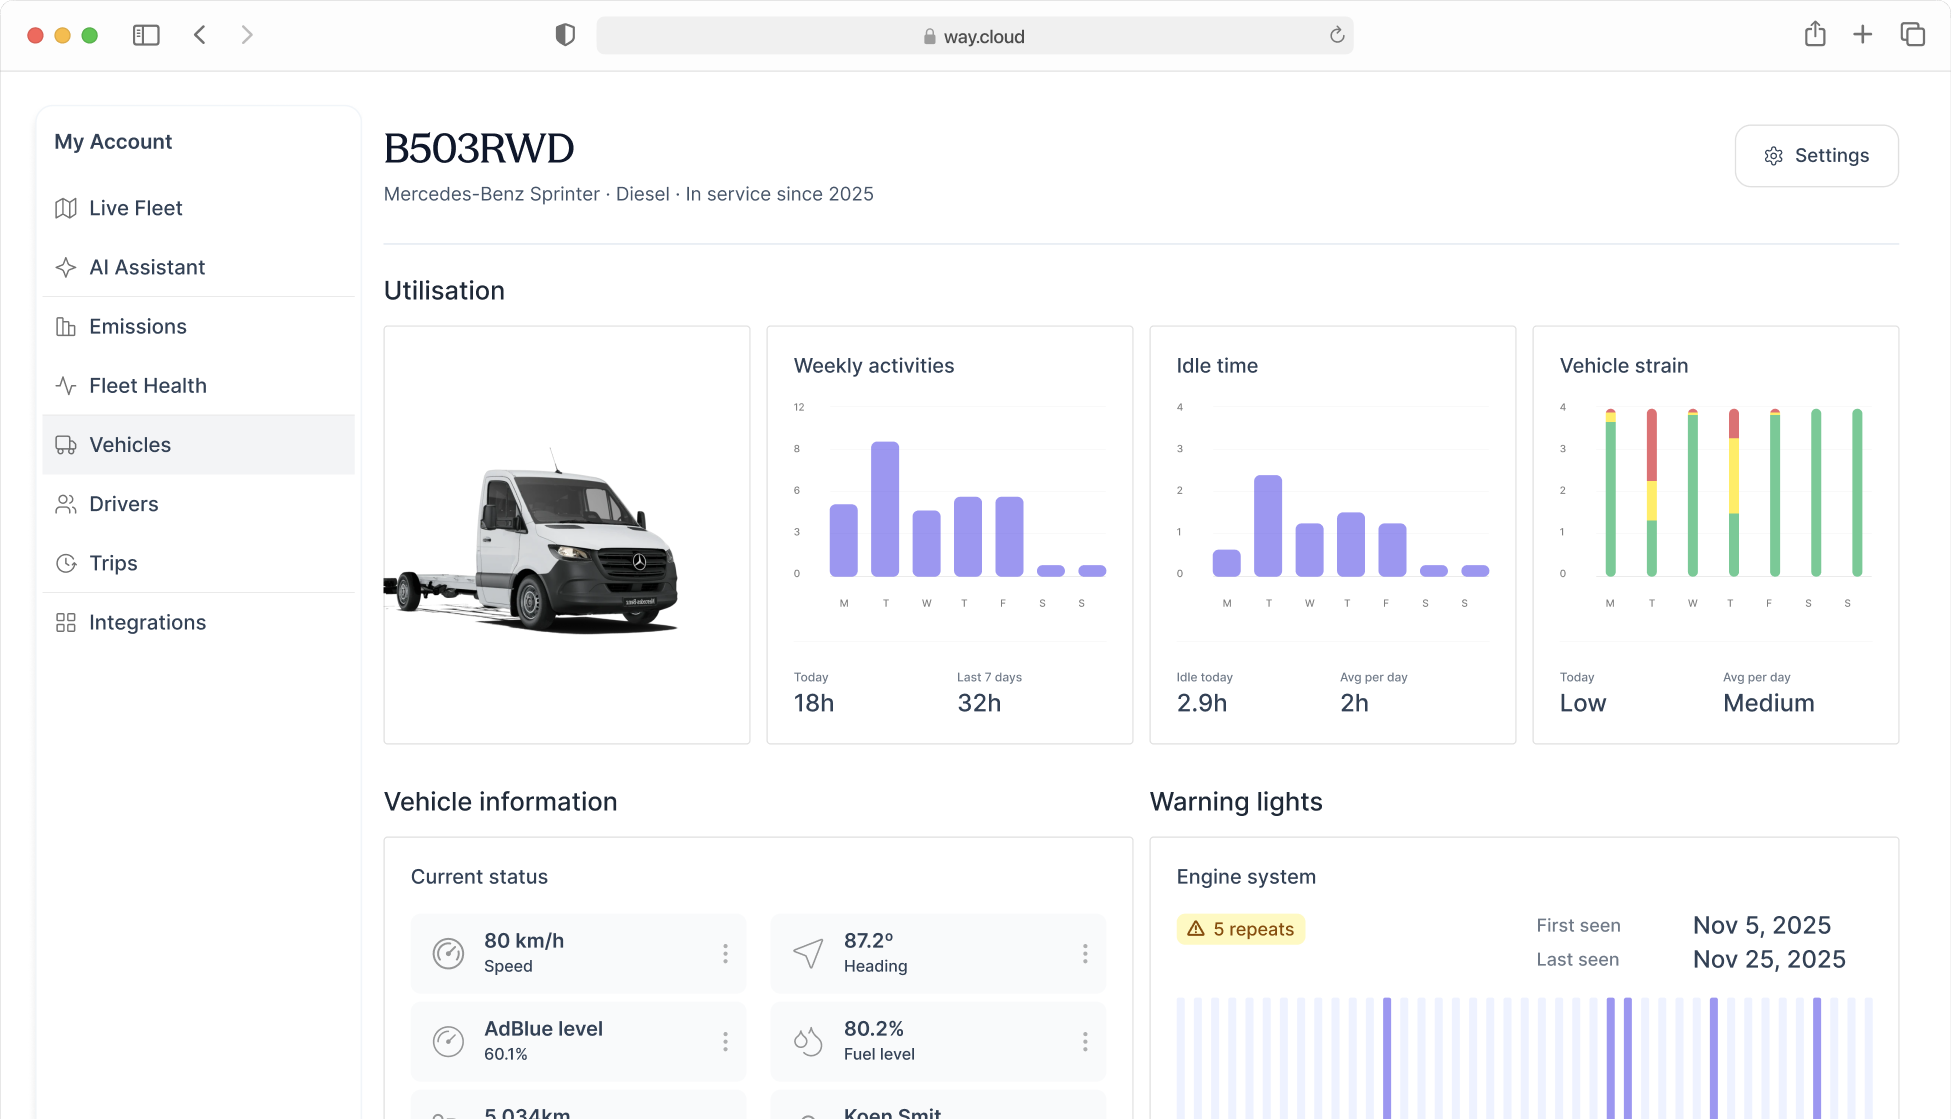Click the speedometer icon next to Speed
The image size is (1952, 1119).
[x=446, y=953]
